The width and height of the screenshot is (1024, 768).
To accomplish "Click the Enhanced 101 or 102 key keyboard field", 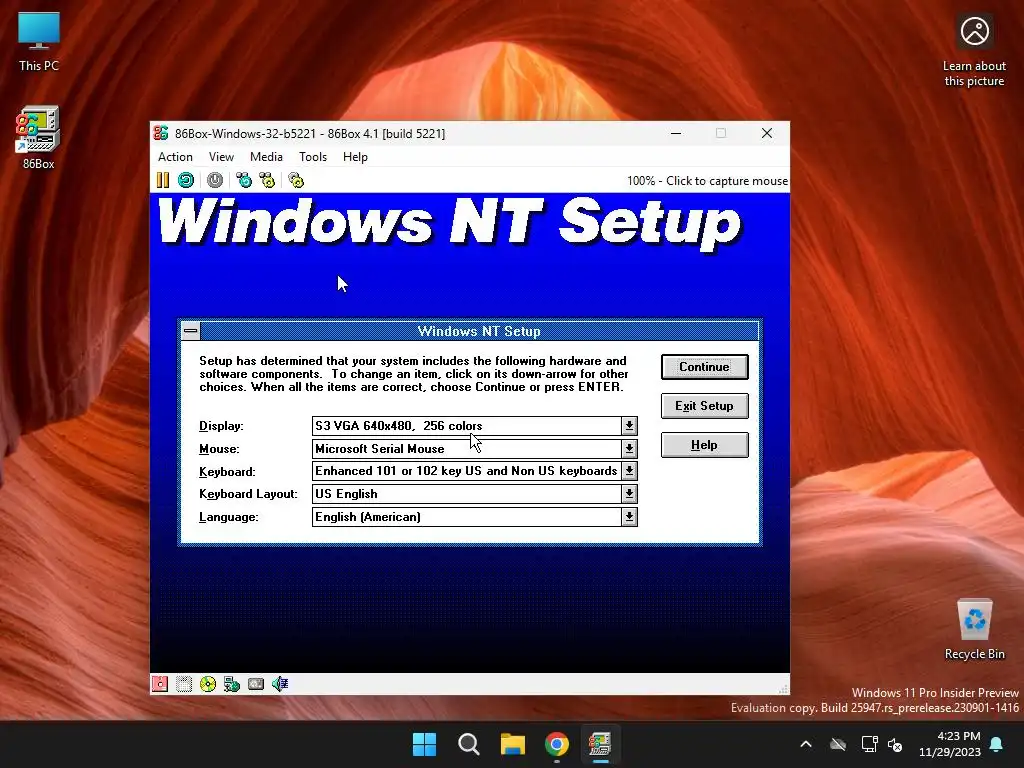I will click(x=466, y=471).
